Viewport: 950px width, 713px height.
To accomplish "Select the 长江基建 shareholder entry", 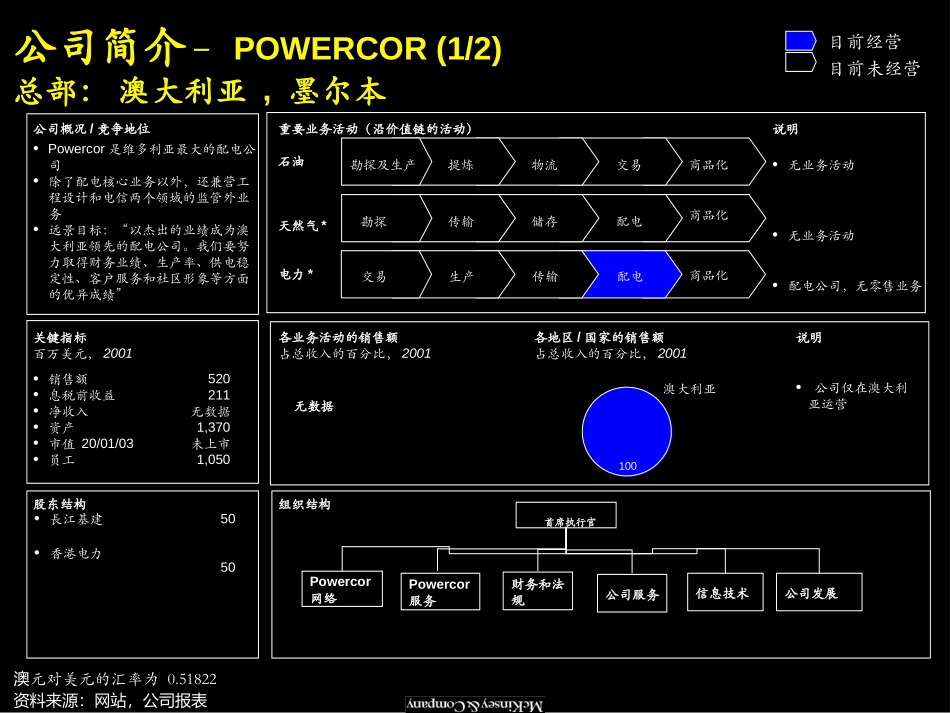I will 76,519.
